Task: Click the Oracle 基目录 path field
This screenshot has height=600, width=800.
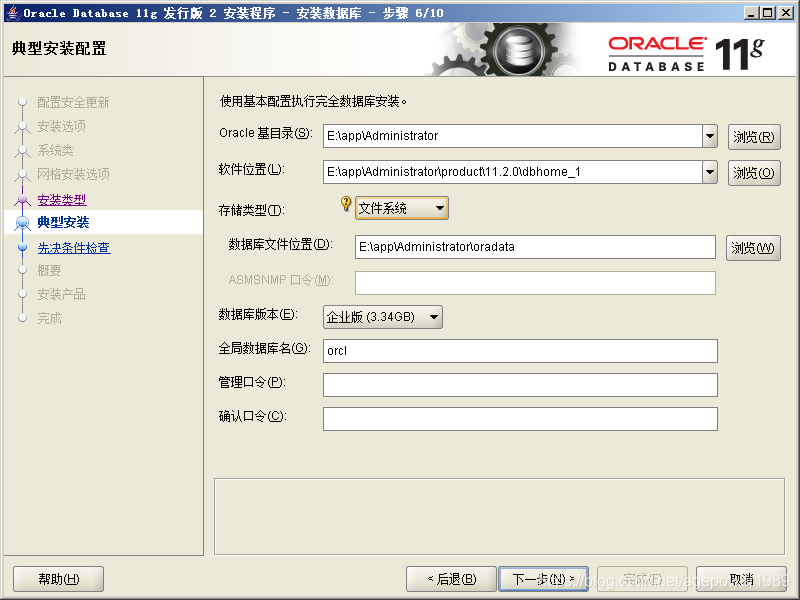Action: pos(513,136)
